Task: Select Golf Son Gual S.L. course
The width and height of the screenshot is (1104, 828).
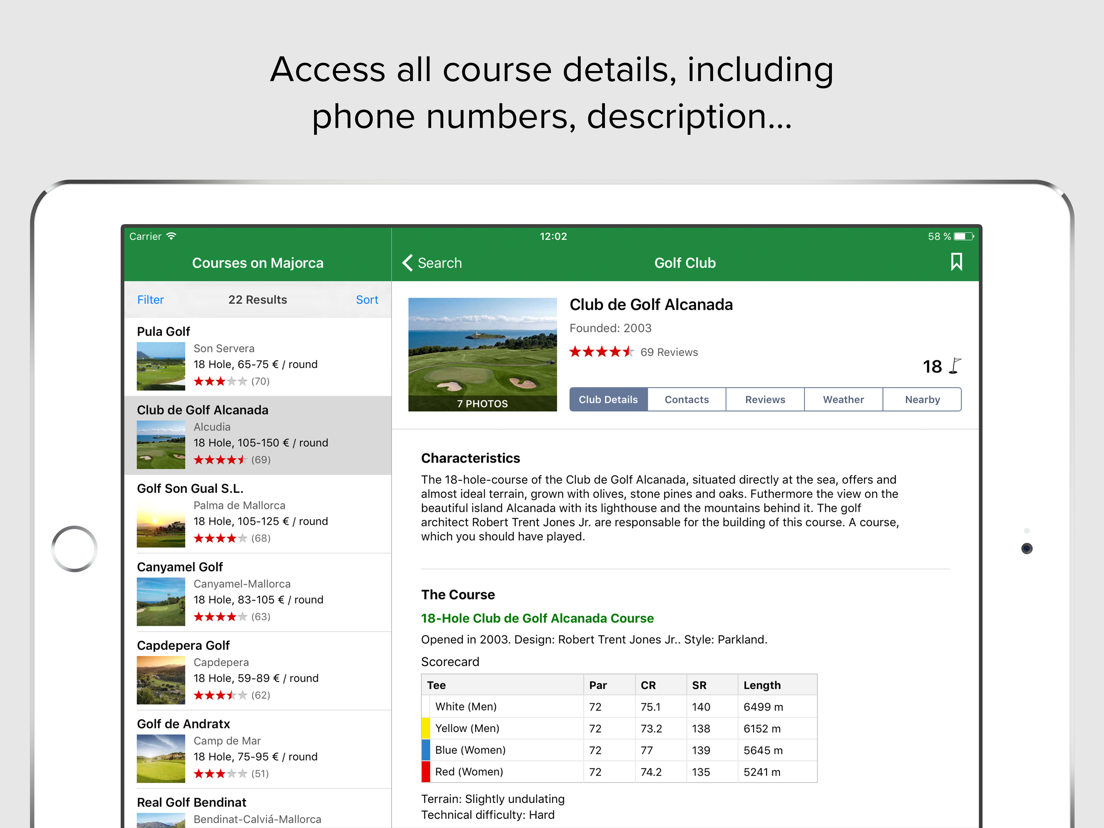Action: [258, 514]
